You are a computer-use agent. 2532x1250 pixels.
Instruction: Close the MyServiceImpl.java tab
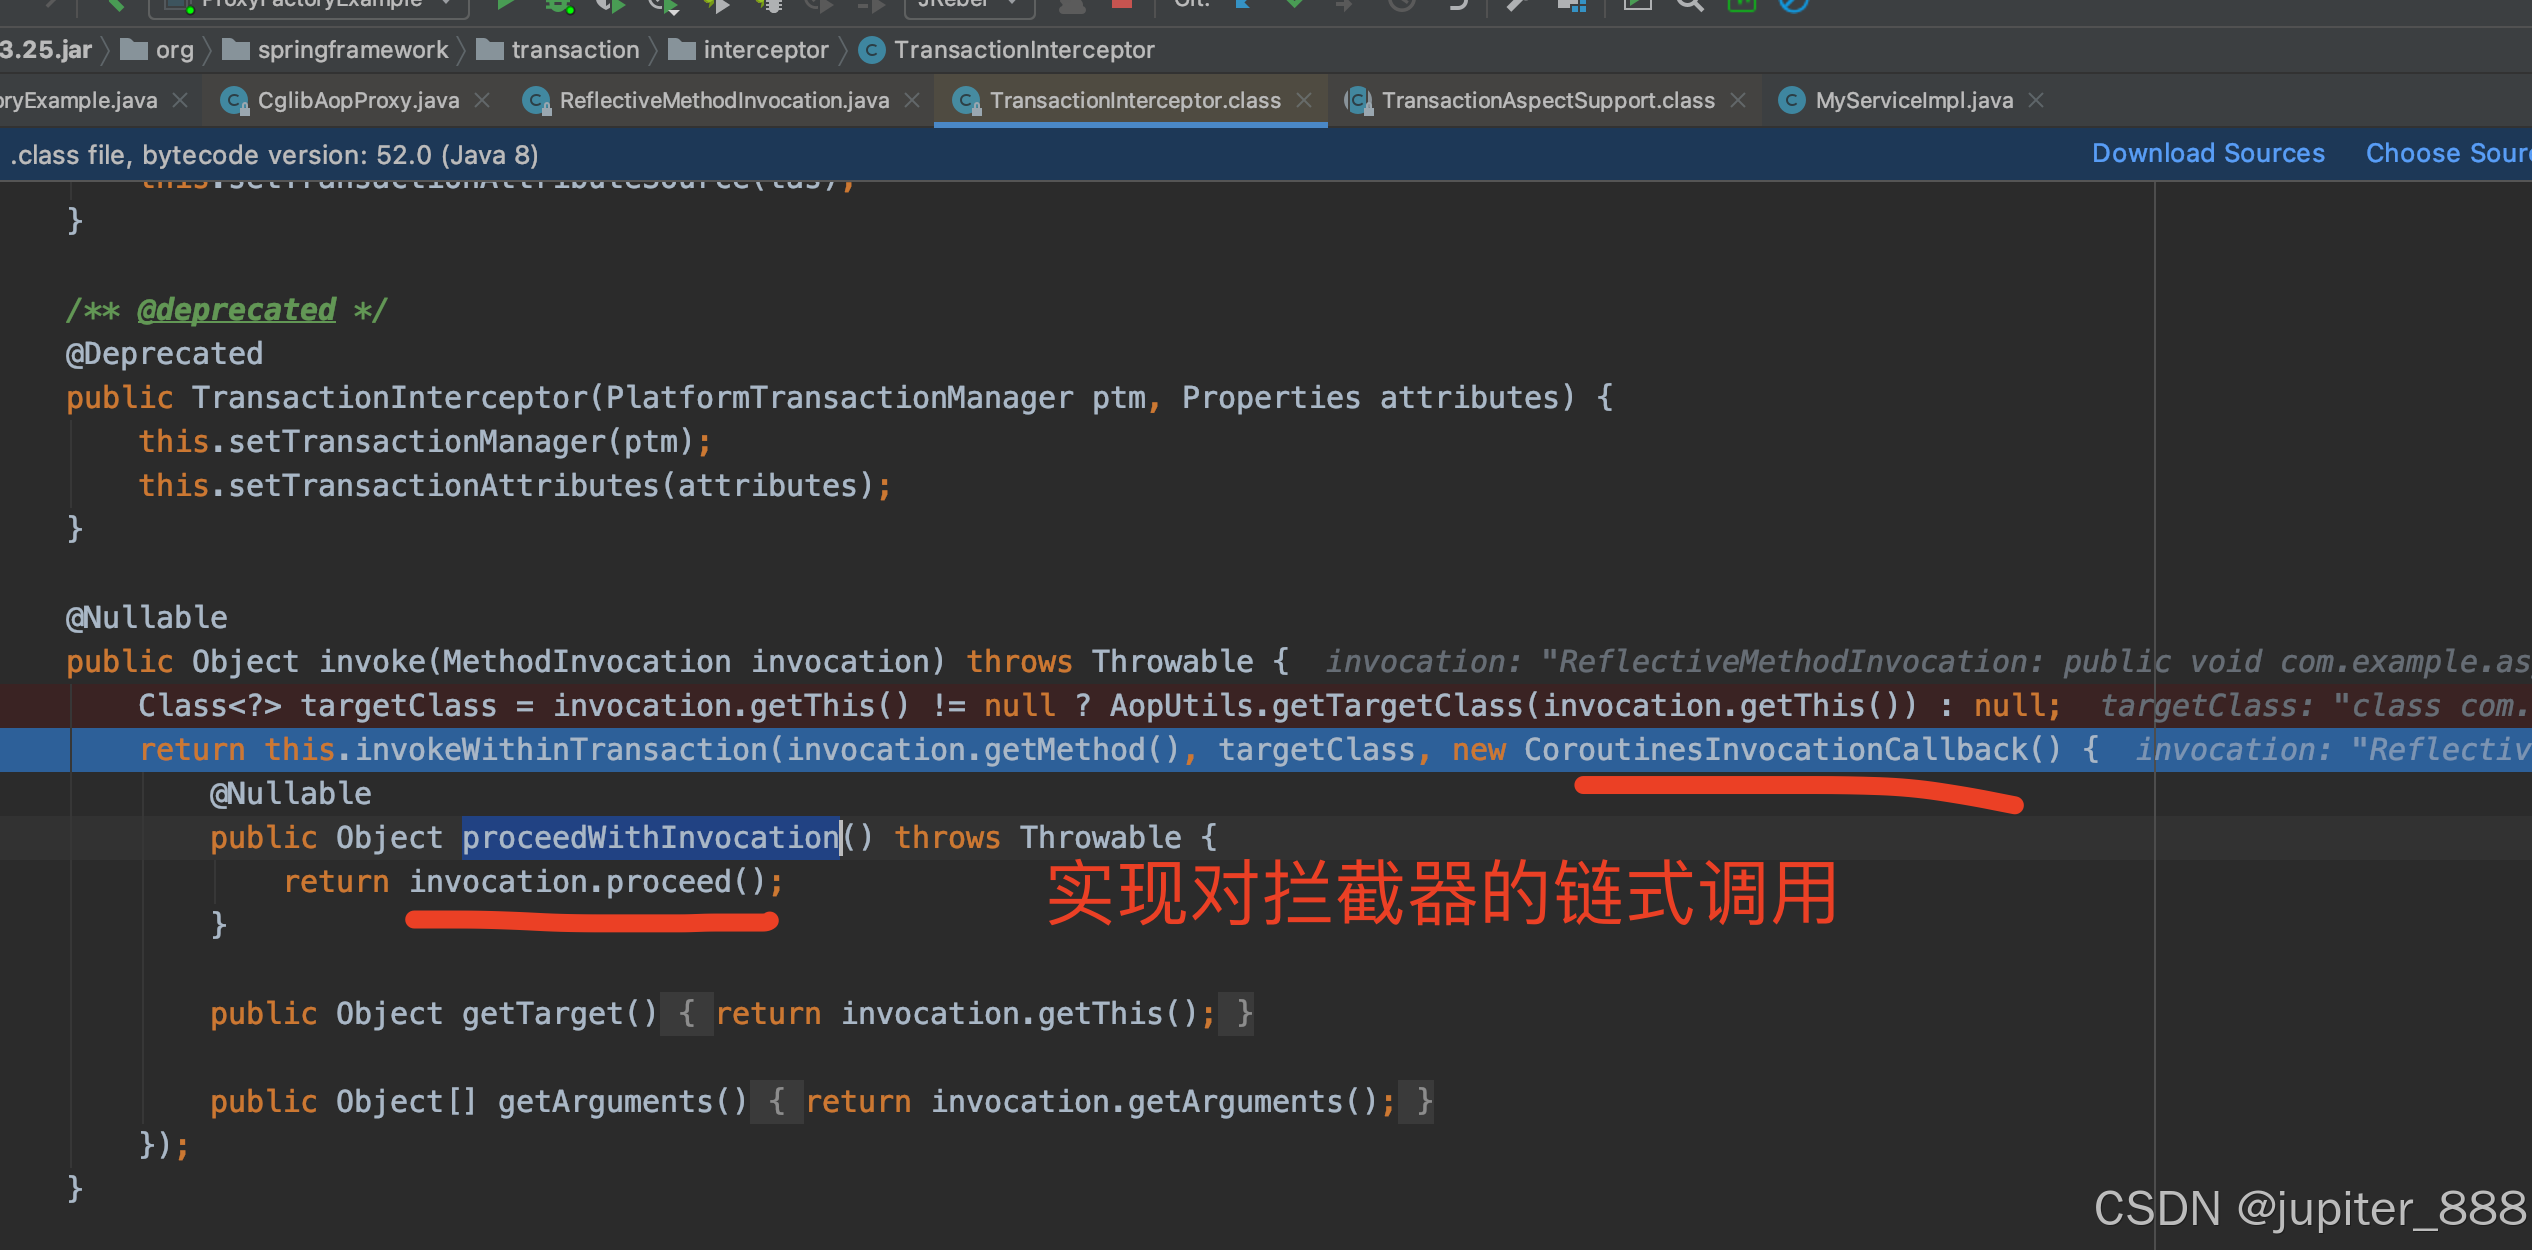tap(2036, 100)
